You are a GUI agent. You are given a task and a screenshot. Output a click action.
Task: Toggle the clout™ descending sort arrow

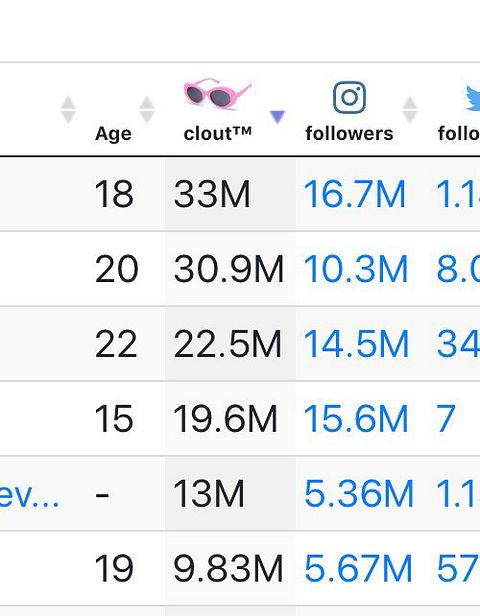[x=277, y=116]
